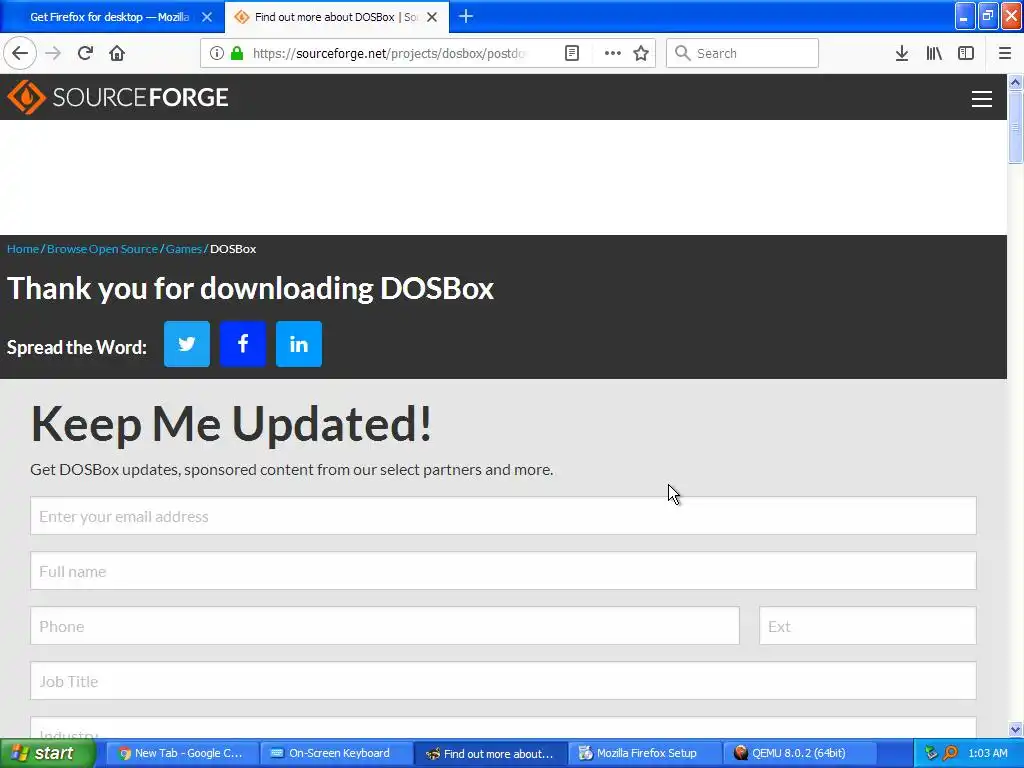1024x768 pixels.
Task: Open the SourceForge site hamburger menu
Action: click(x=982, y=99)
